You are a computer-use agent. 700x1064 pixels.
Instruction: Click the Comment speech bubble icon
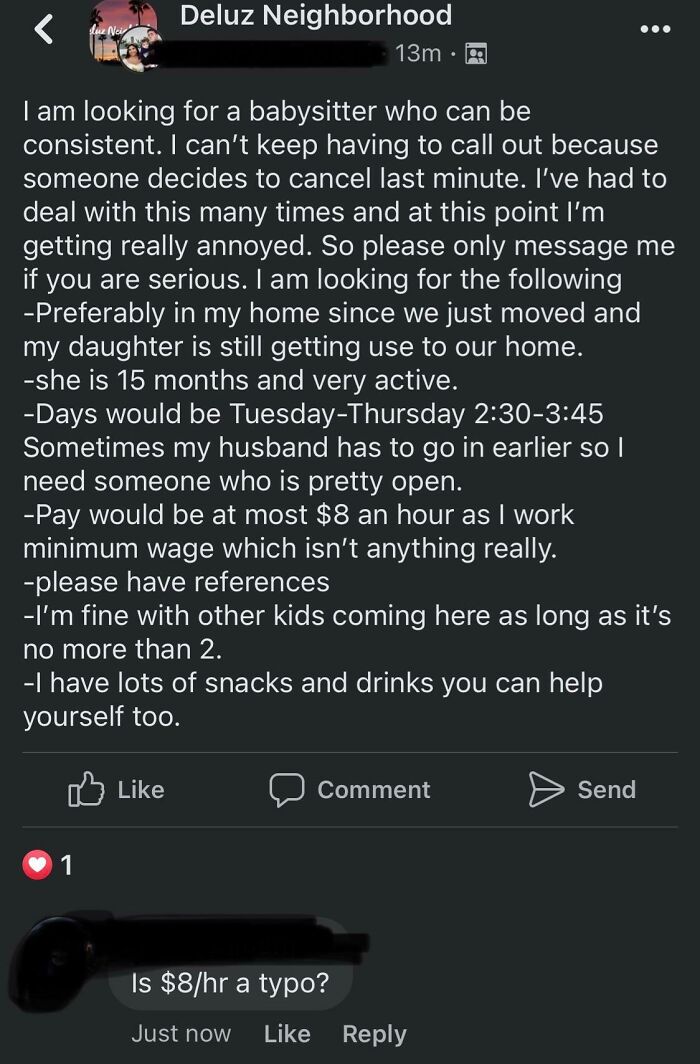(x=286, y=789)
